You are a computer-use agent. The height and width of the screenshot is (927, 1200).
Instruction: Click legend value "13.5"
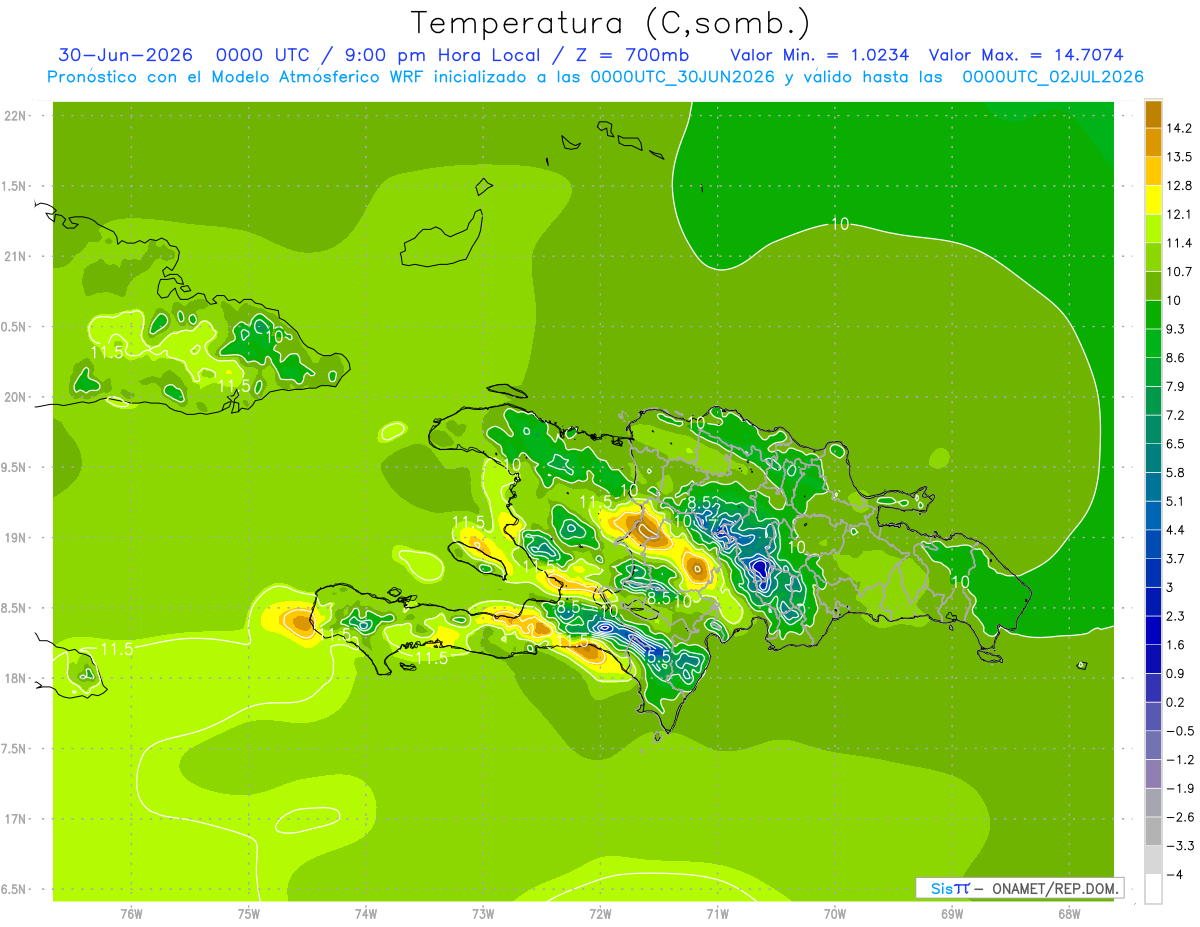click(1178, 157)
